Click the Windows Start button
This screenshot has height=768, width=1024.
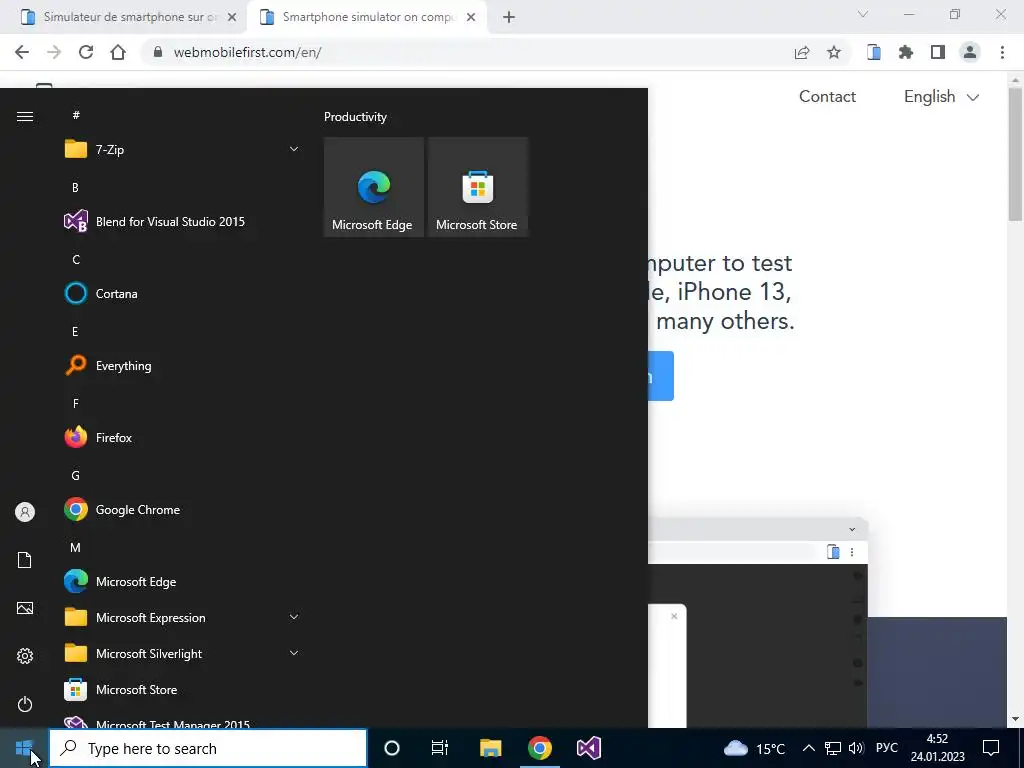(24, 748)
